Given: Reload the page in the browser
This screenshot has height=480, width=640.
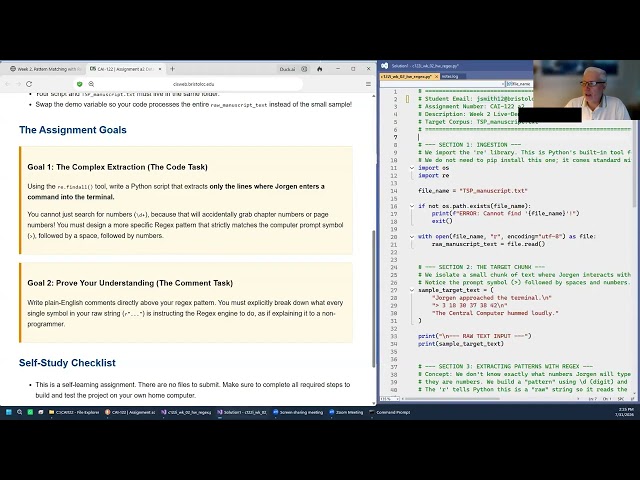Looking at the screenshot, I should (29, 84).
